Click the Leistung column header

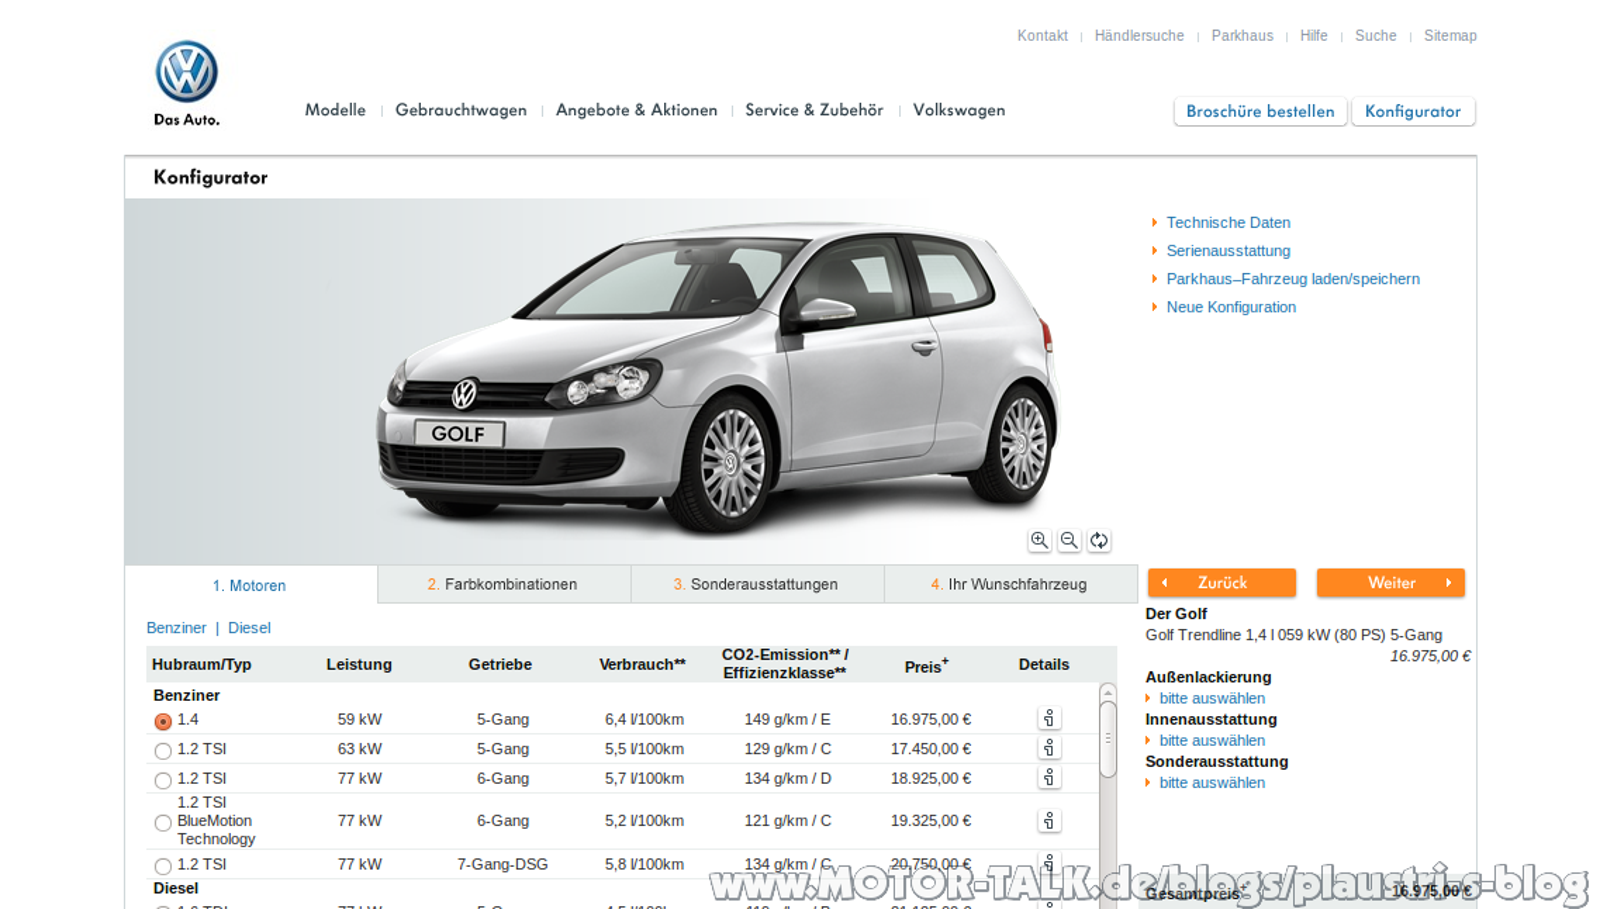pyautogui.click(x=359, y=664)
